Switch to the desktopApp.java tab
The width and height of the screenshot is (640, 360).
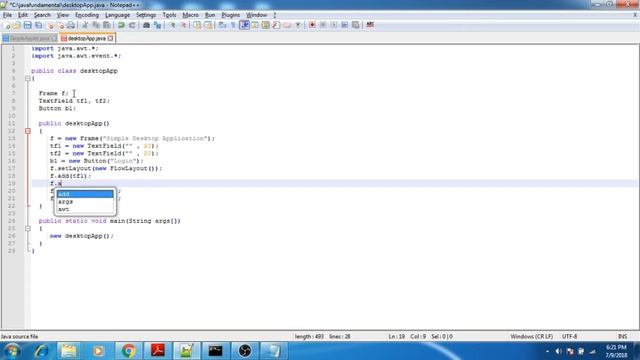87,38
